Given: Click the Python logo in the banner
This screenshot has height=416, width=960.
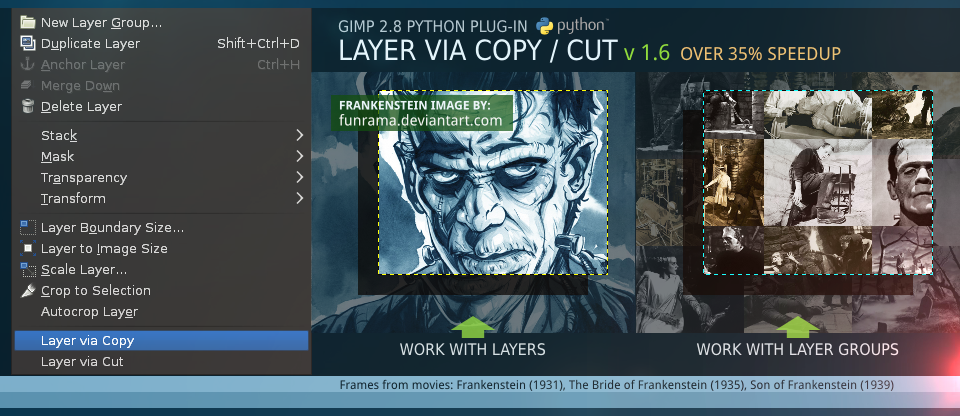Looking at the screenshot, I should (x=572, y=26).
